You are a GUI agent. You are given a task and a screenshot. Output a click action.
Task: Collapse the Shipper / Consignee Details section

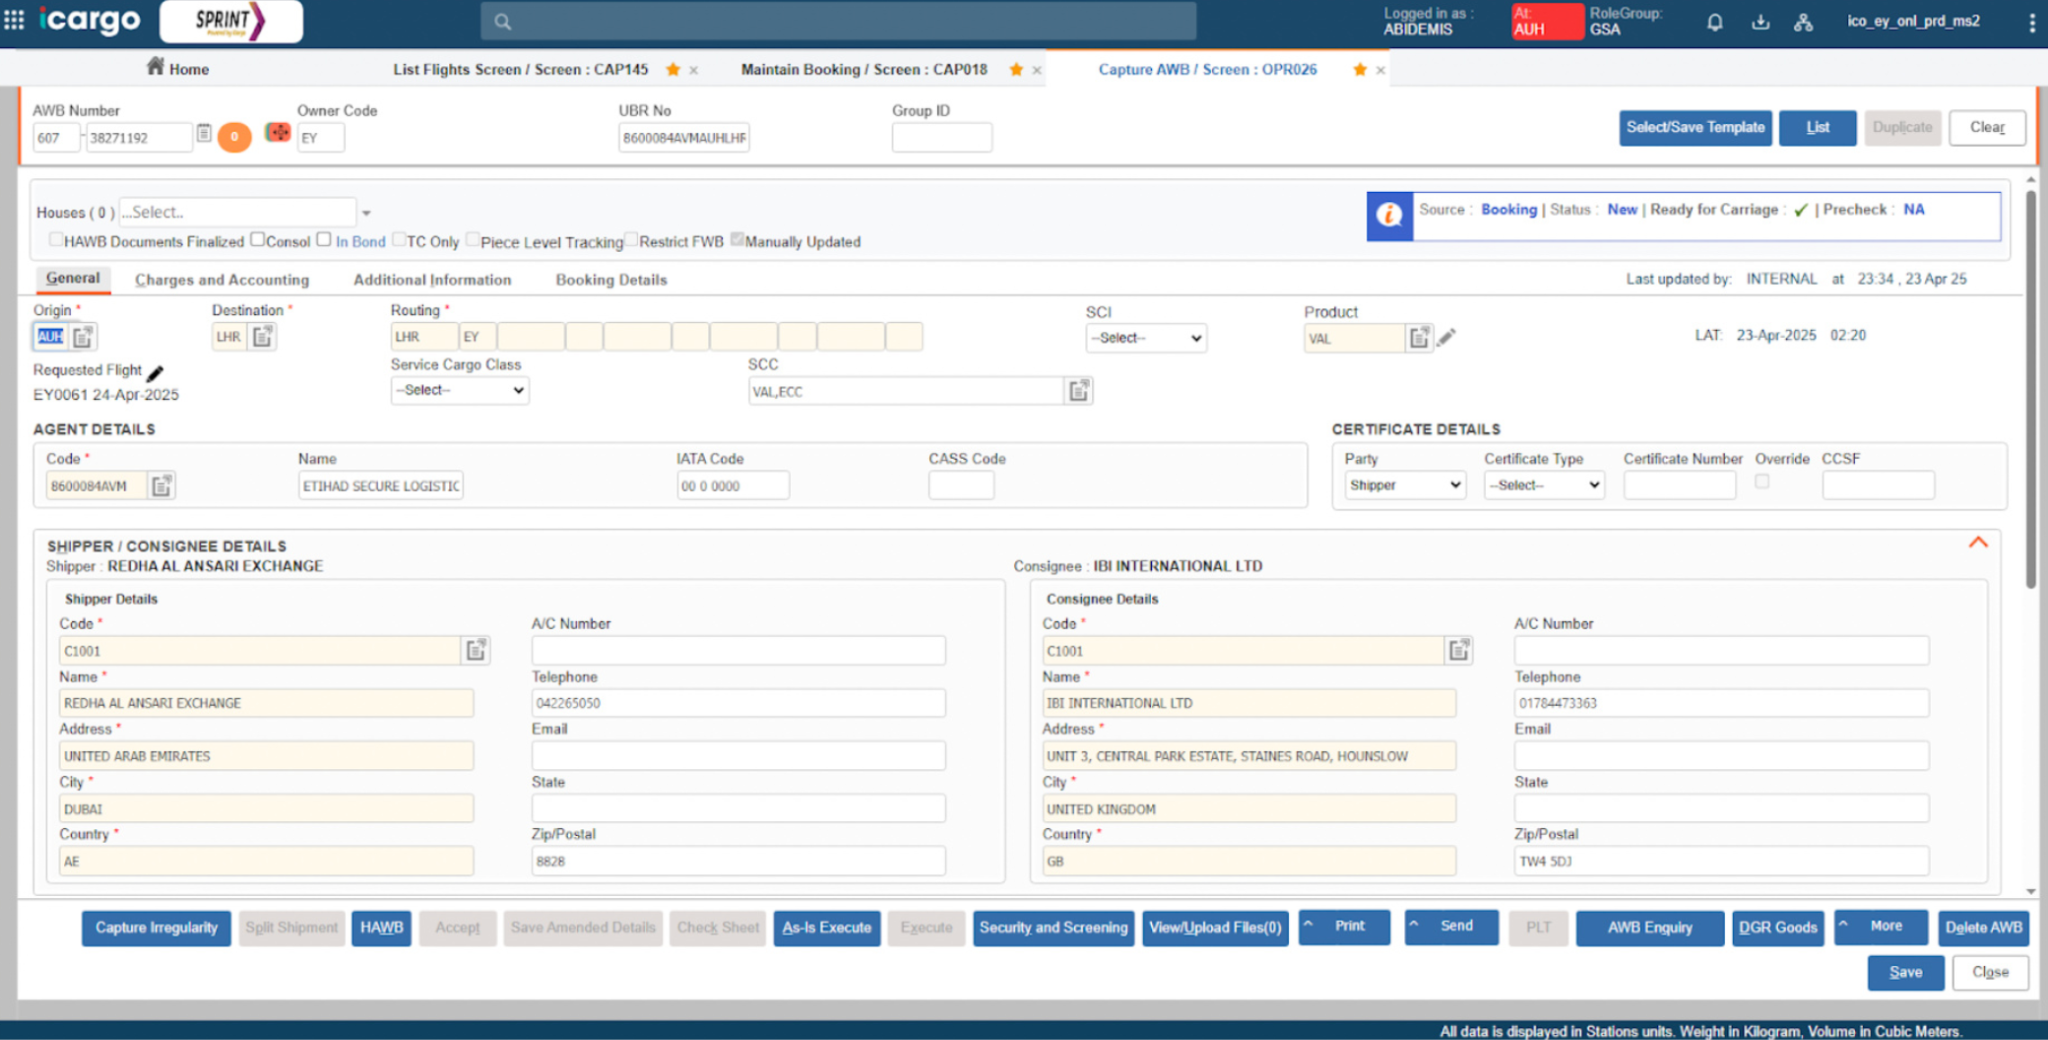[1978, 542]
